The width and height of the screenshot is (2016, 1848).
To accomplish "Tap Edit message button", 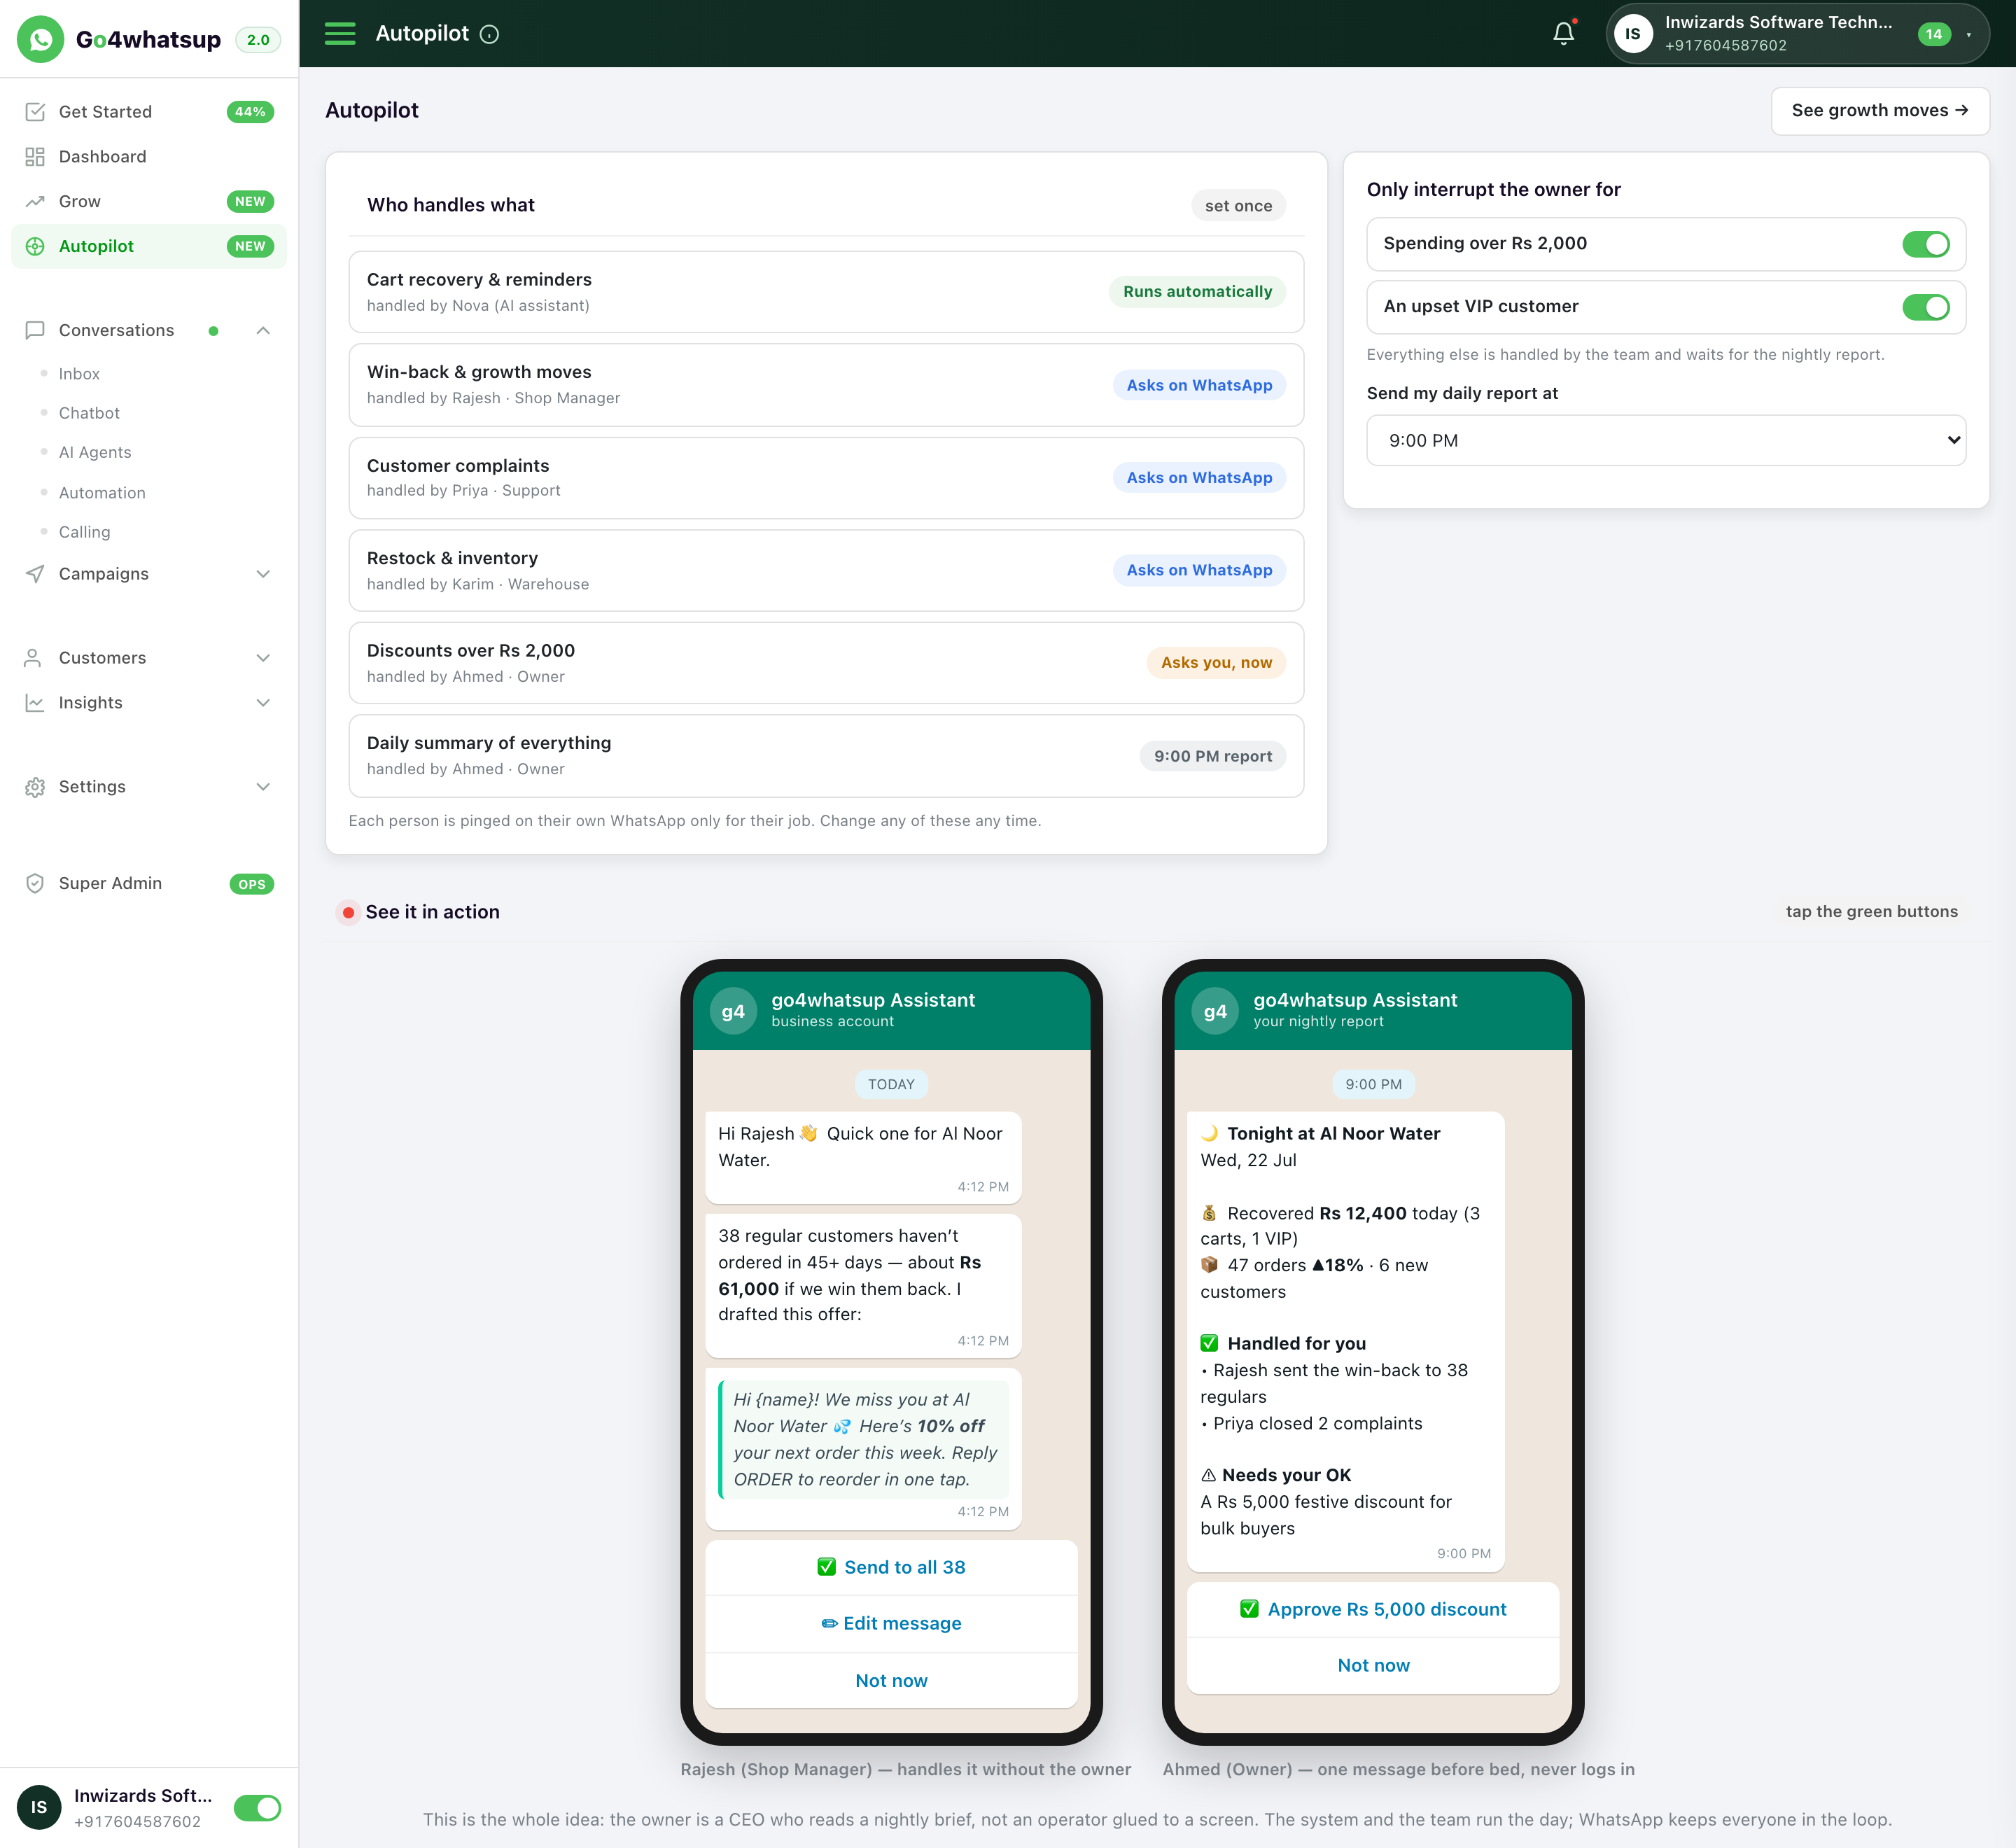I will pos(891,1623).
